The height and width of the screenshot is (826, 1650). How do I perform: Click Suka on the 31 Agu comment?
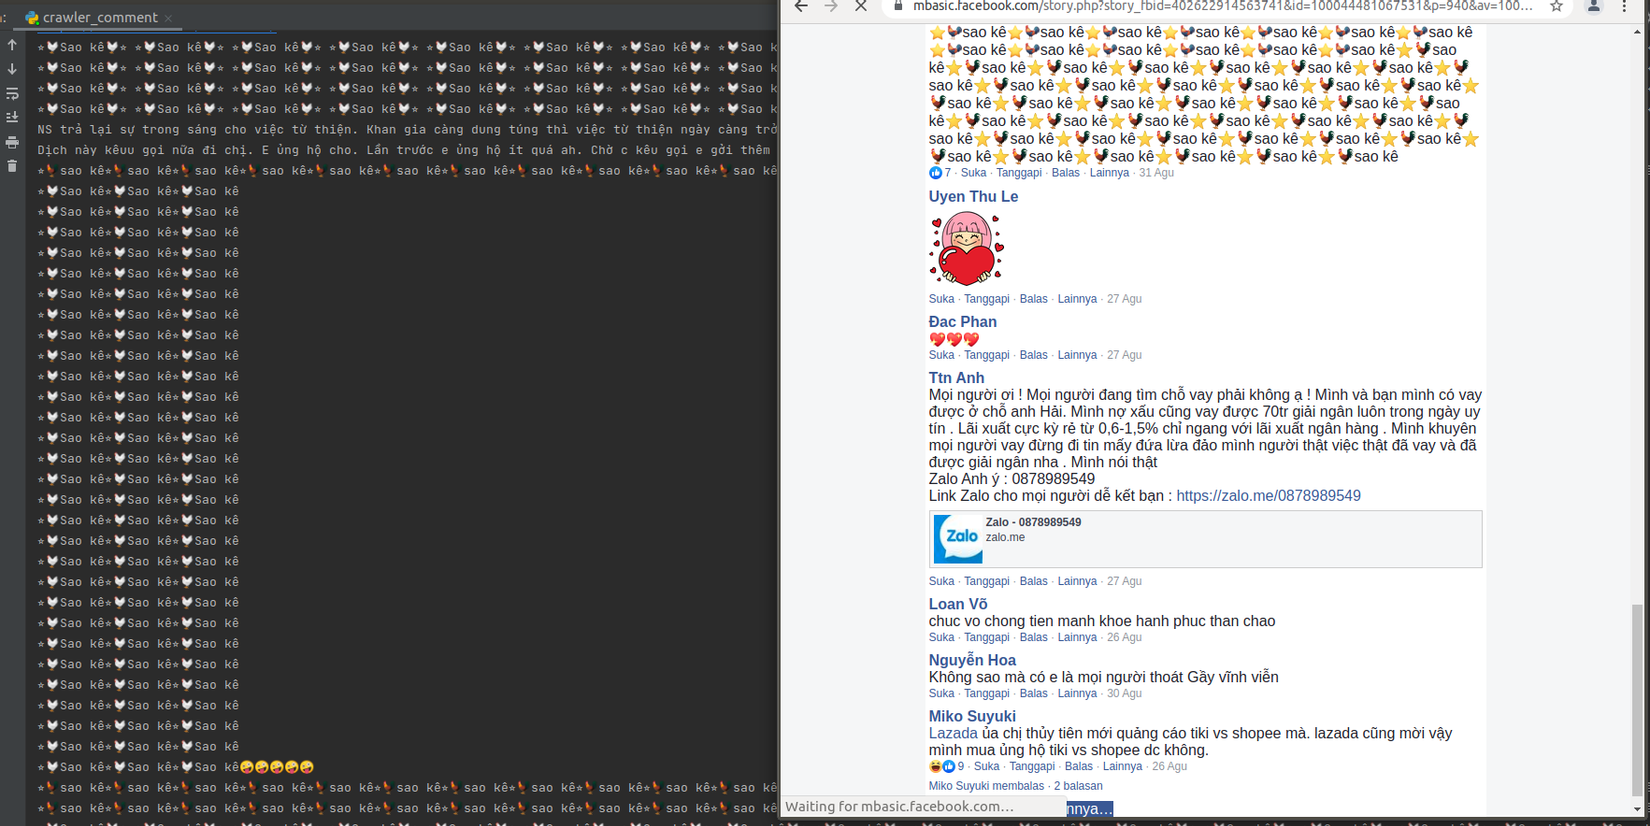coord(973,173)
